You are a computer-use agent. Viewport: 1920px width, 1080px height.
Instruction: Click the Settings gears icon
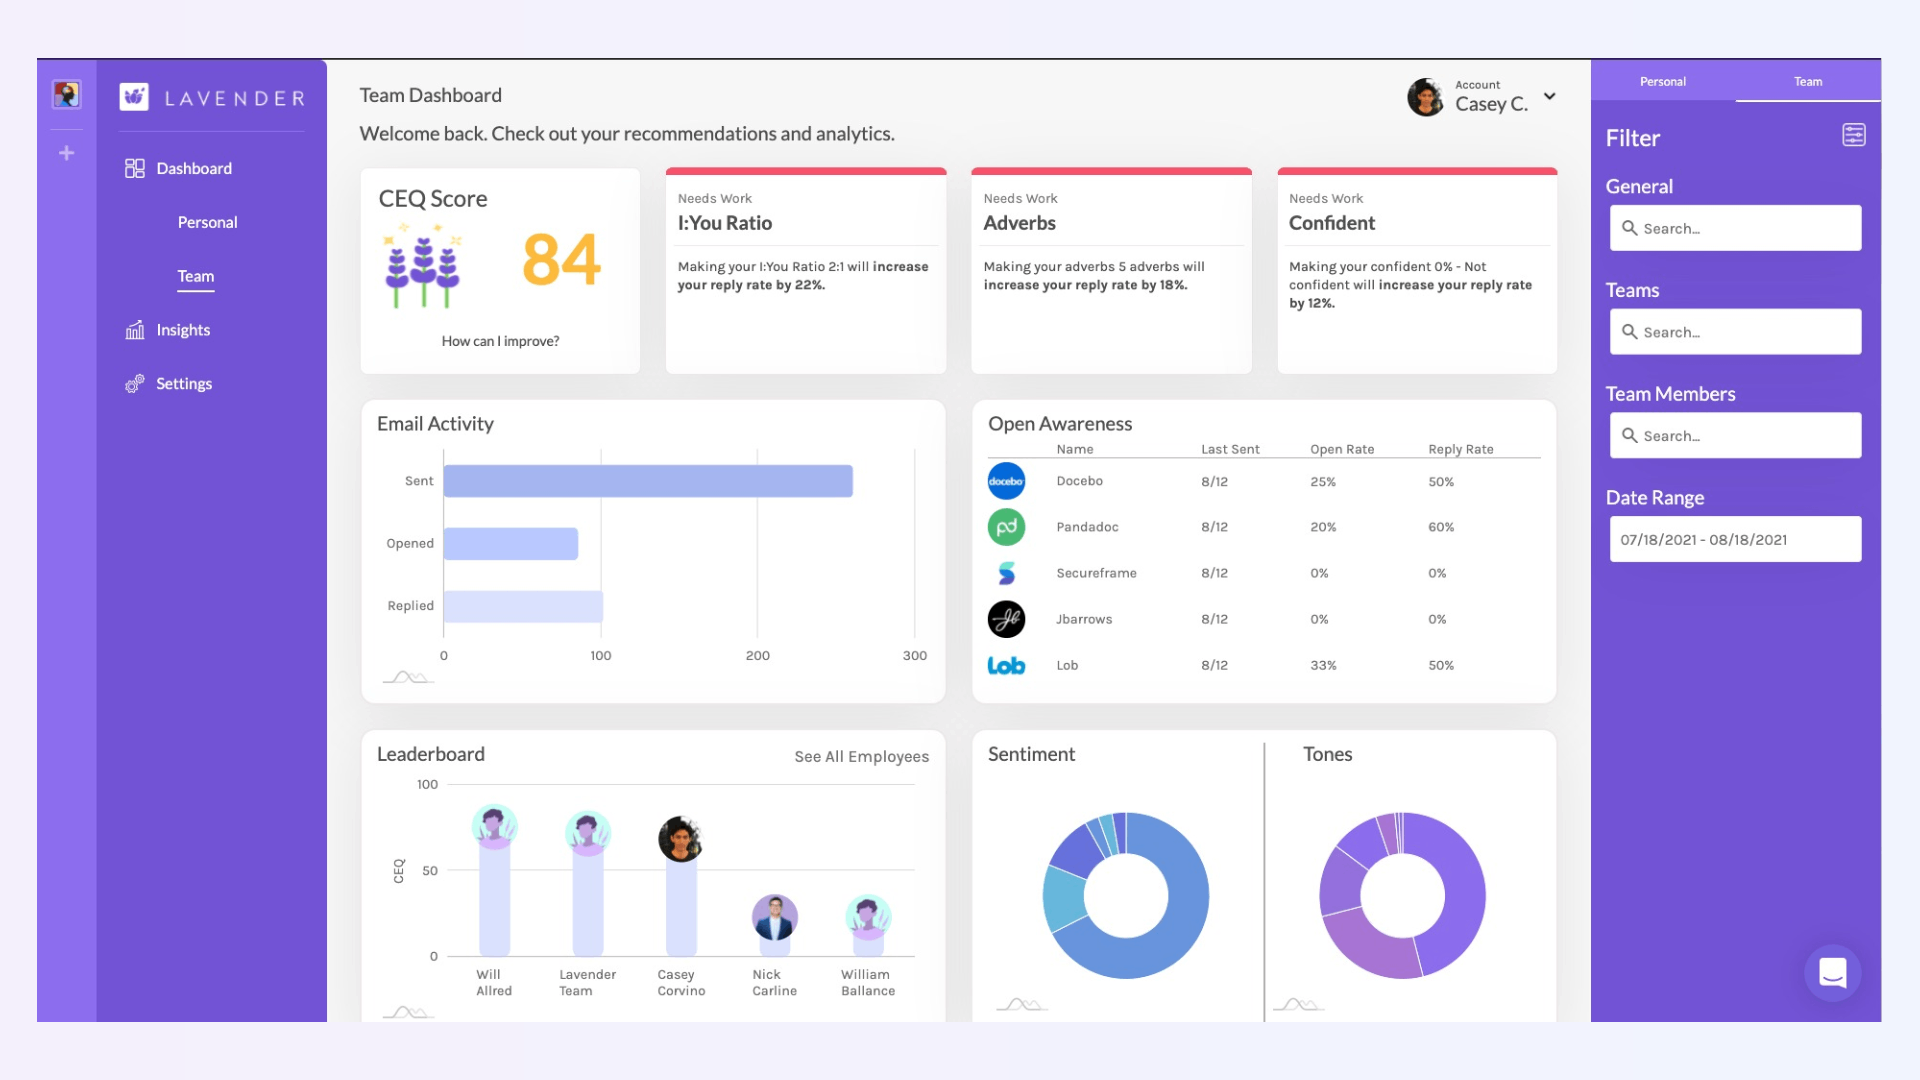134,384
